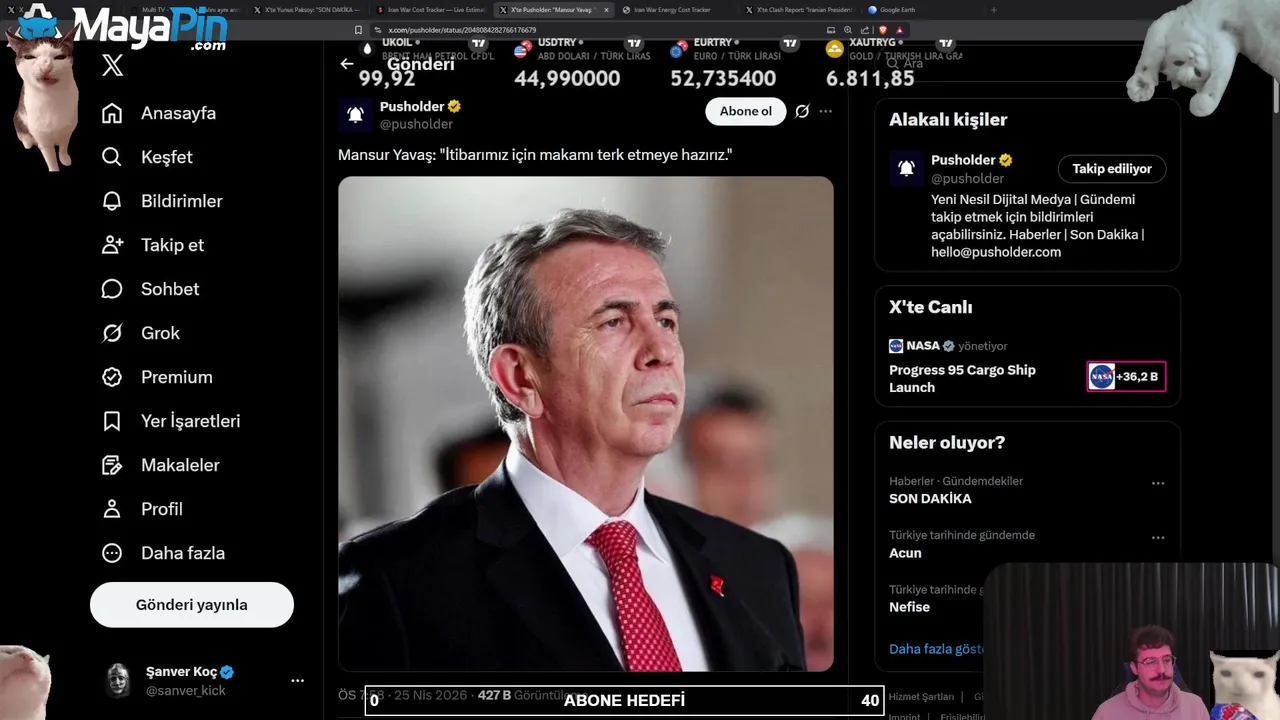Open the SON DAKİKA trending topic

[930, 498]
